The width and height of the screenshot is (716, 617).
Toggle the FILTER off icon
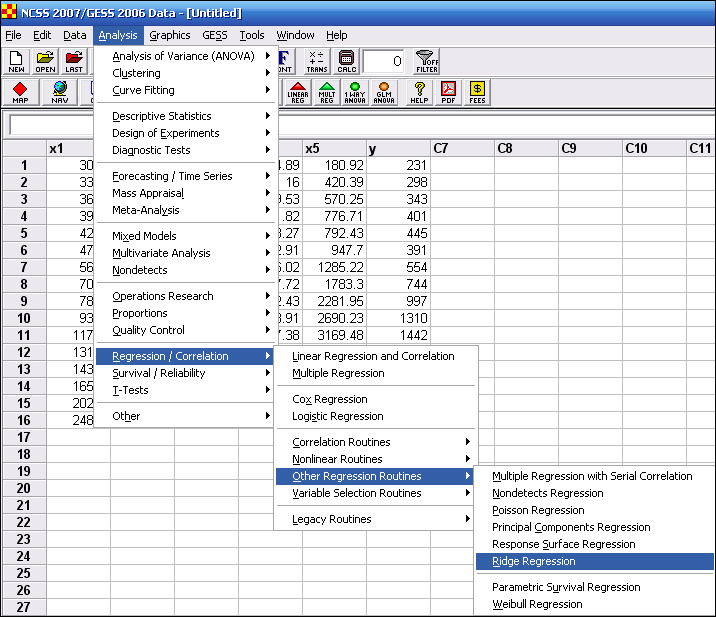click(427, 62)
